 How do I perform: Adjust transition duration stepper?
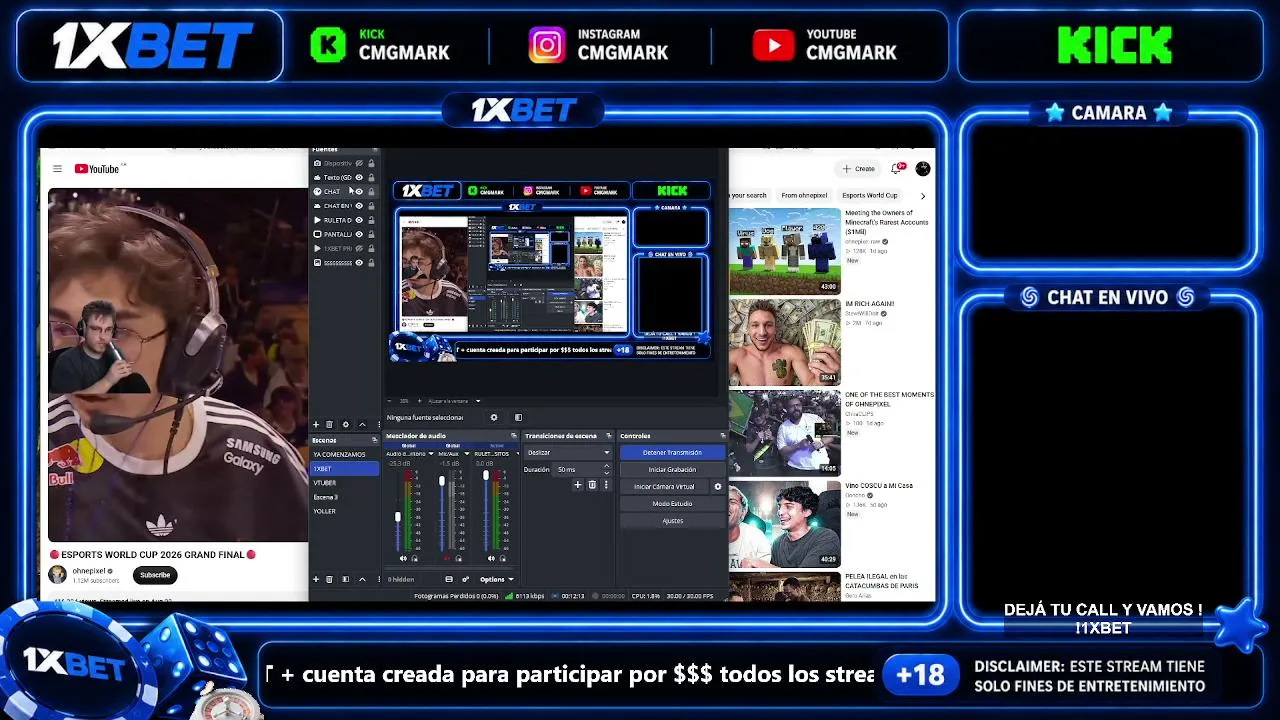coord(606,469)
